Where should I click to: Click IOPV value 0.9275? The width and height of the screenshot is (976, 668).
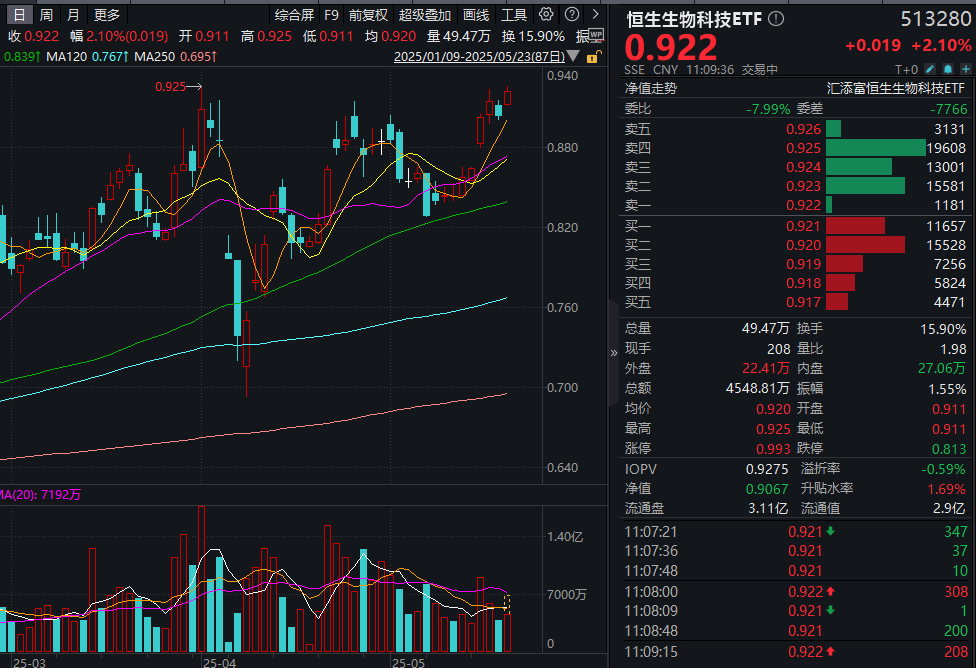click(x=767, y=469)
